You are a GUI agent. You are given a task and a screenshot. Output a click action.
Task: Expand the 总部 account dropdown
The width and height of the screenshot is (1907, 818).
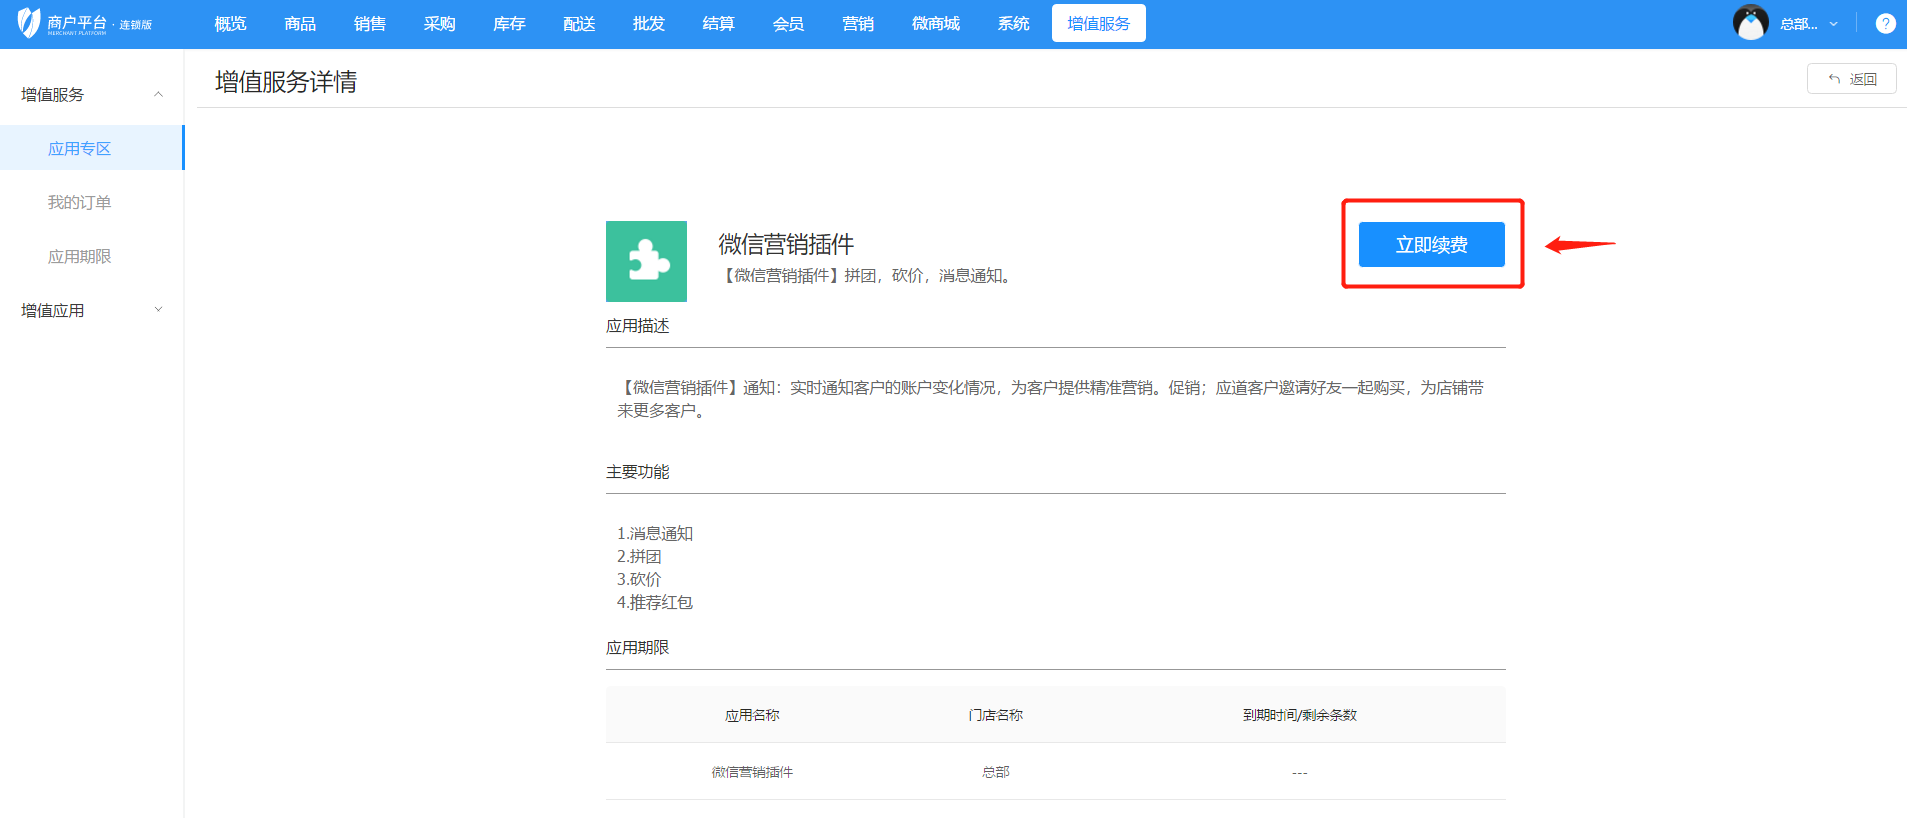[x=1809, y=24]
